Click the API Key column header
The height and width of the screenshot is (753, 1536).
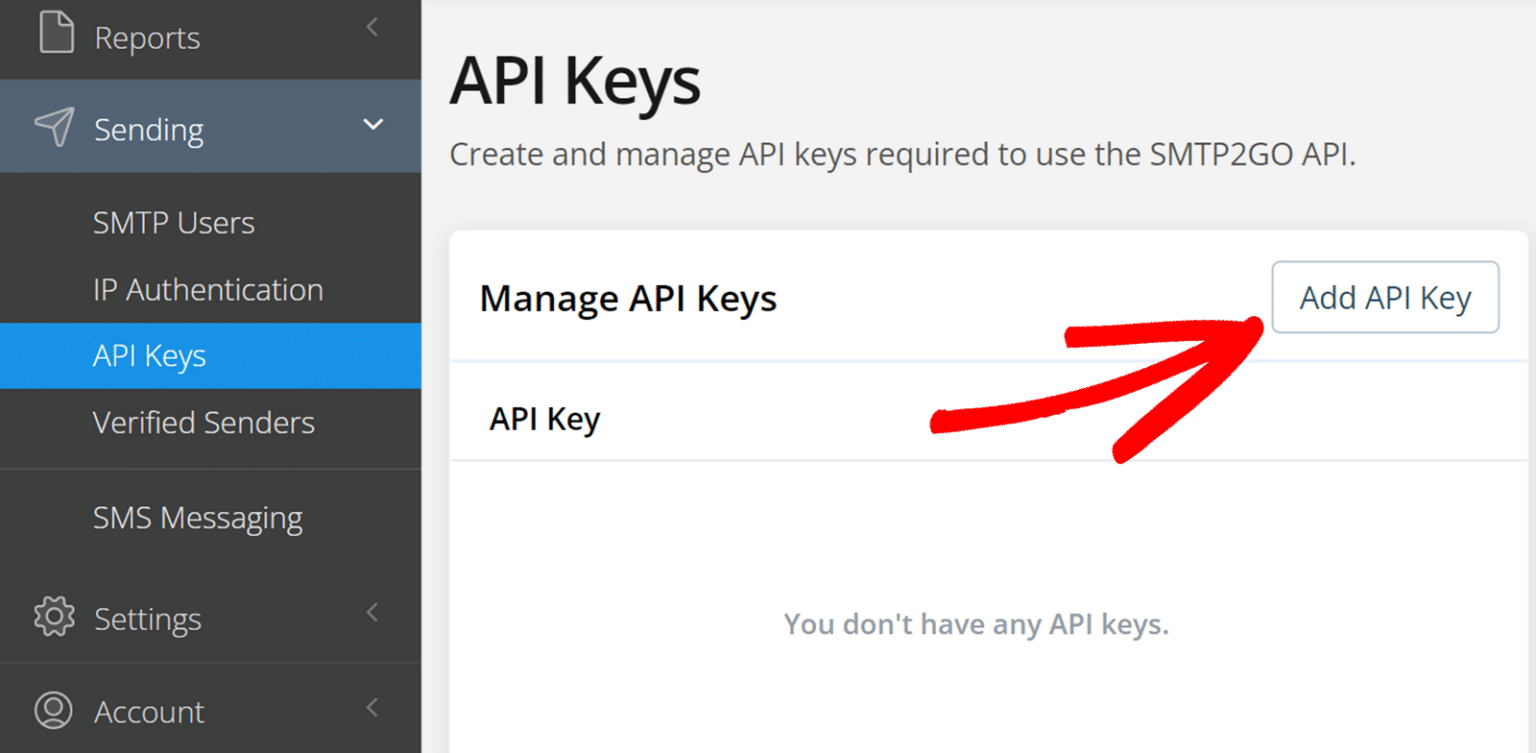544,419
